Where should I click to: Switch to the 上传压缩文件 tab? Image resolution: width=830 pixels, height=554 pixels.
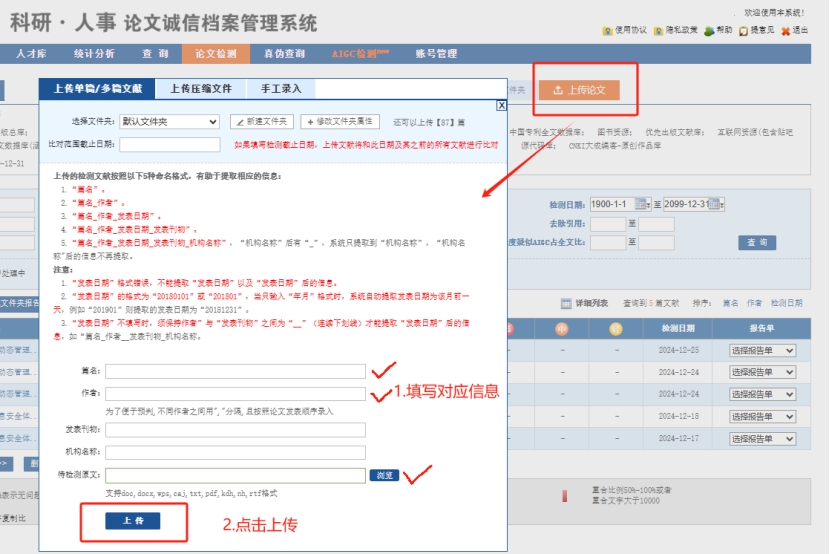point(201,89)
